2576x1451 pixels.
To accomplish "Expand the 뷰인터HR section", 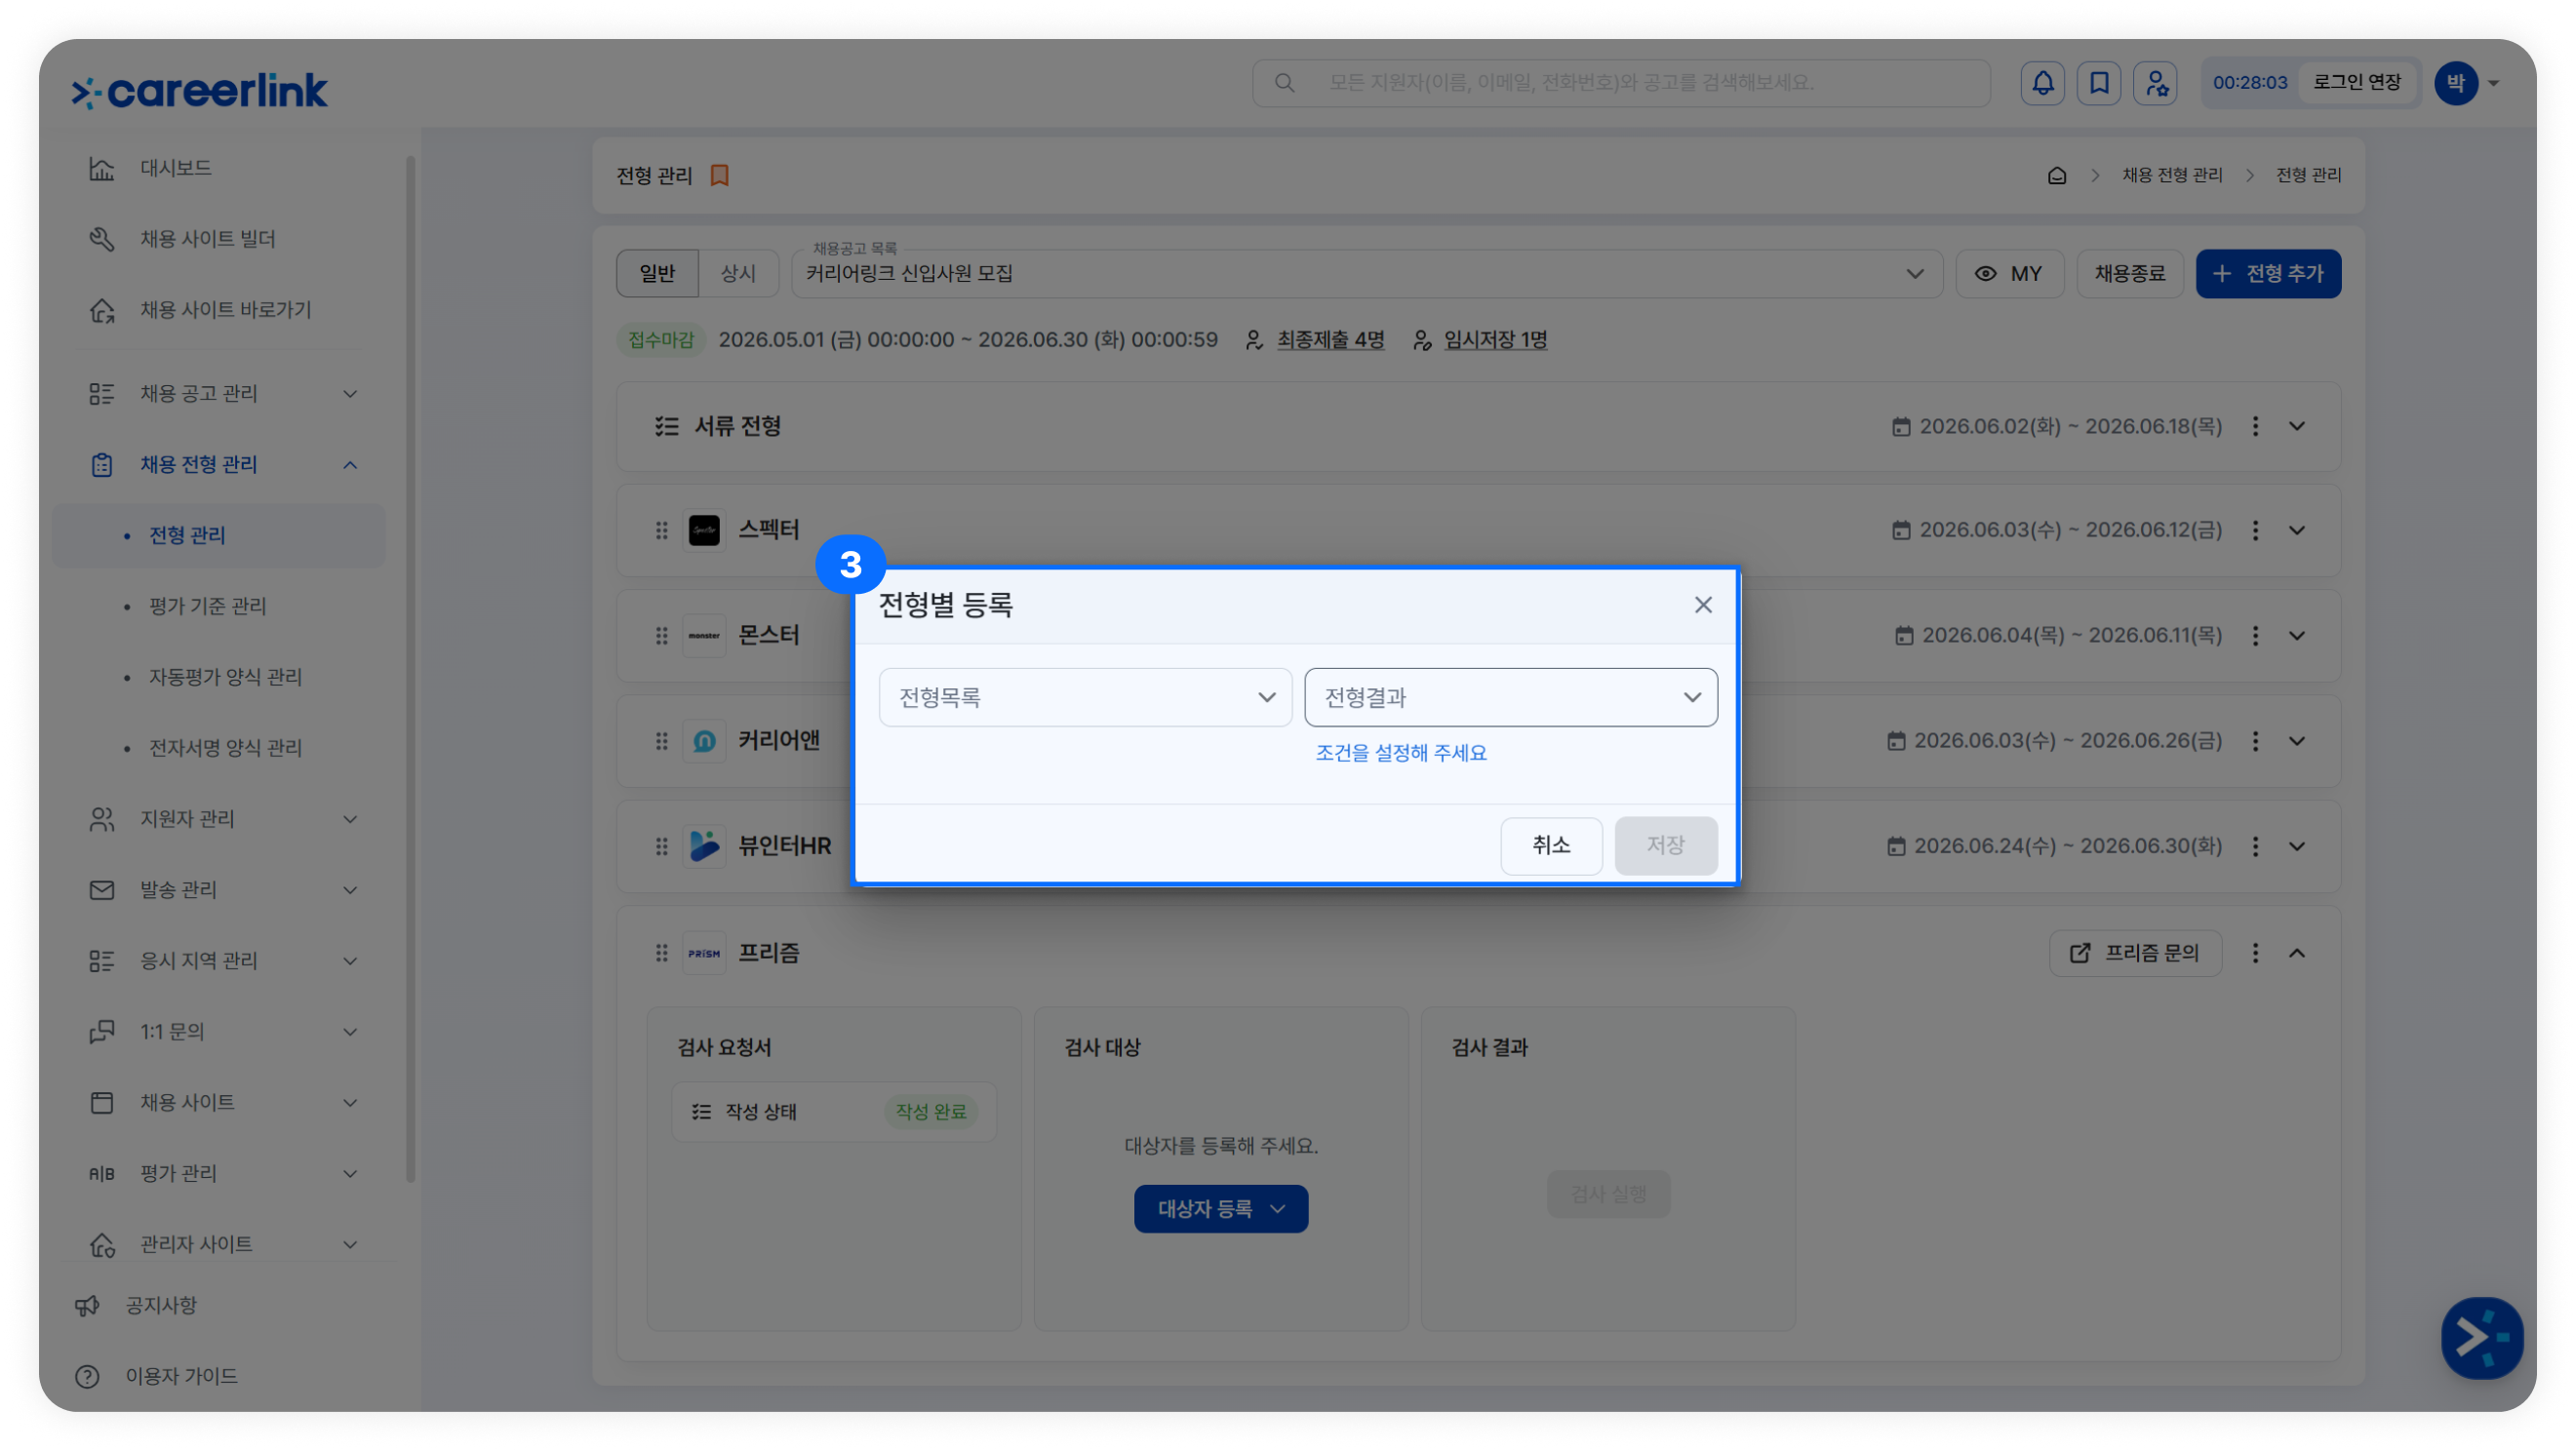I will 2296,847.
